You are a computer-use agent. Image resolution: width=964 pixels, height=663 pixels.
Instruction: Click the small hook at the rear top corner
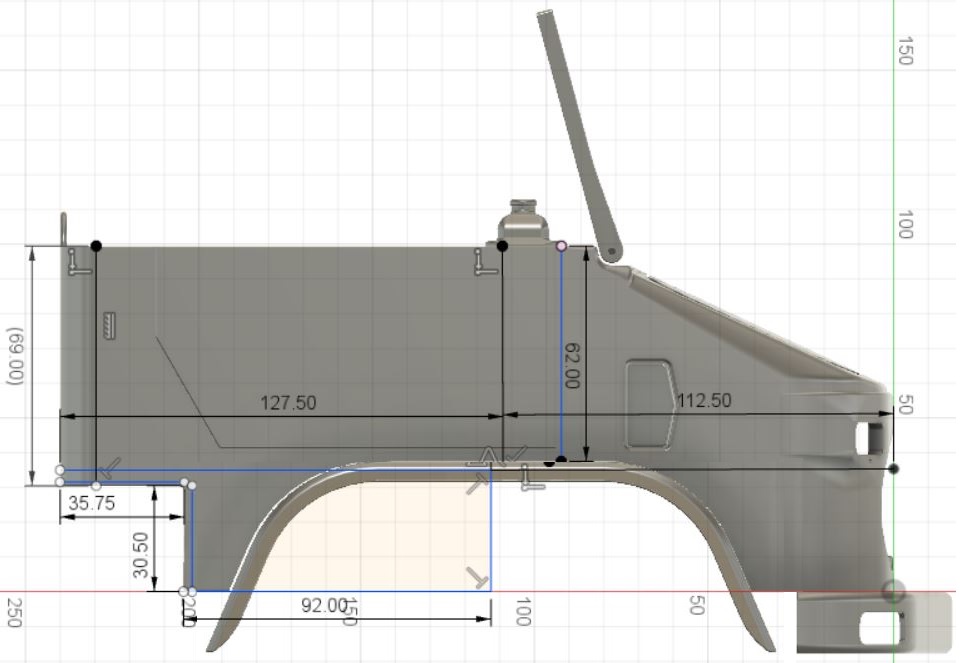click(x=63, y=229)
